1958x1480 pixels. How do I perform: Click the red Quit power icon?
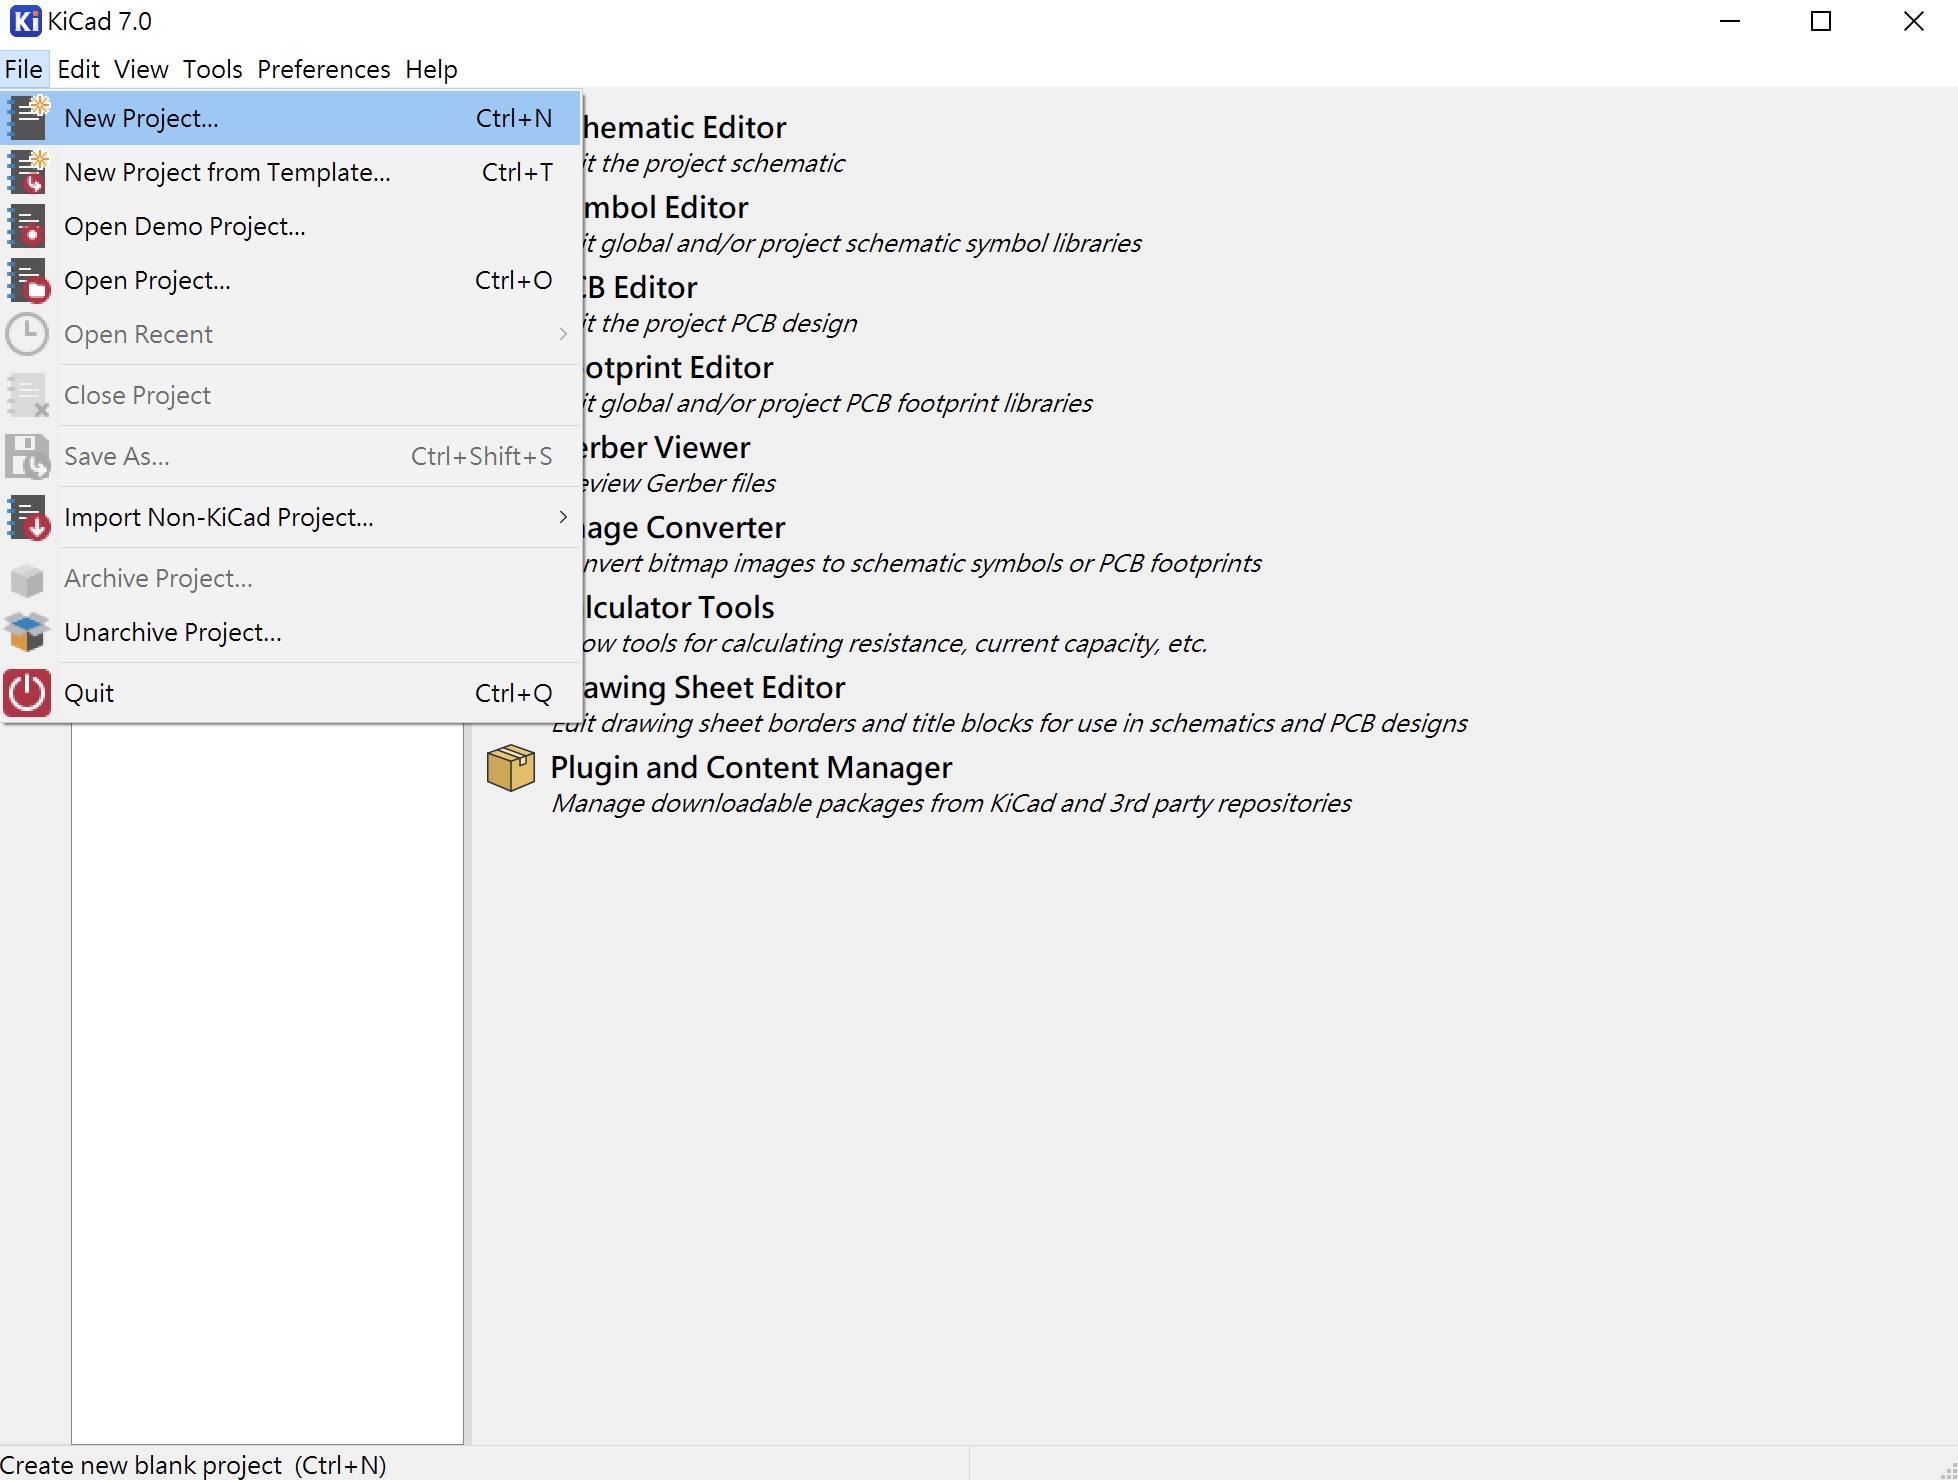[x=28, y=693]
